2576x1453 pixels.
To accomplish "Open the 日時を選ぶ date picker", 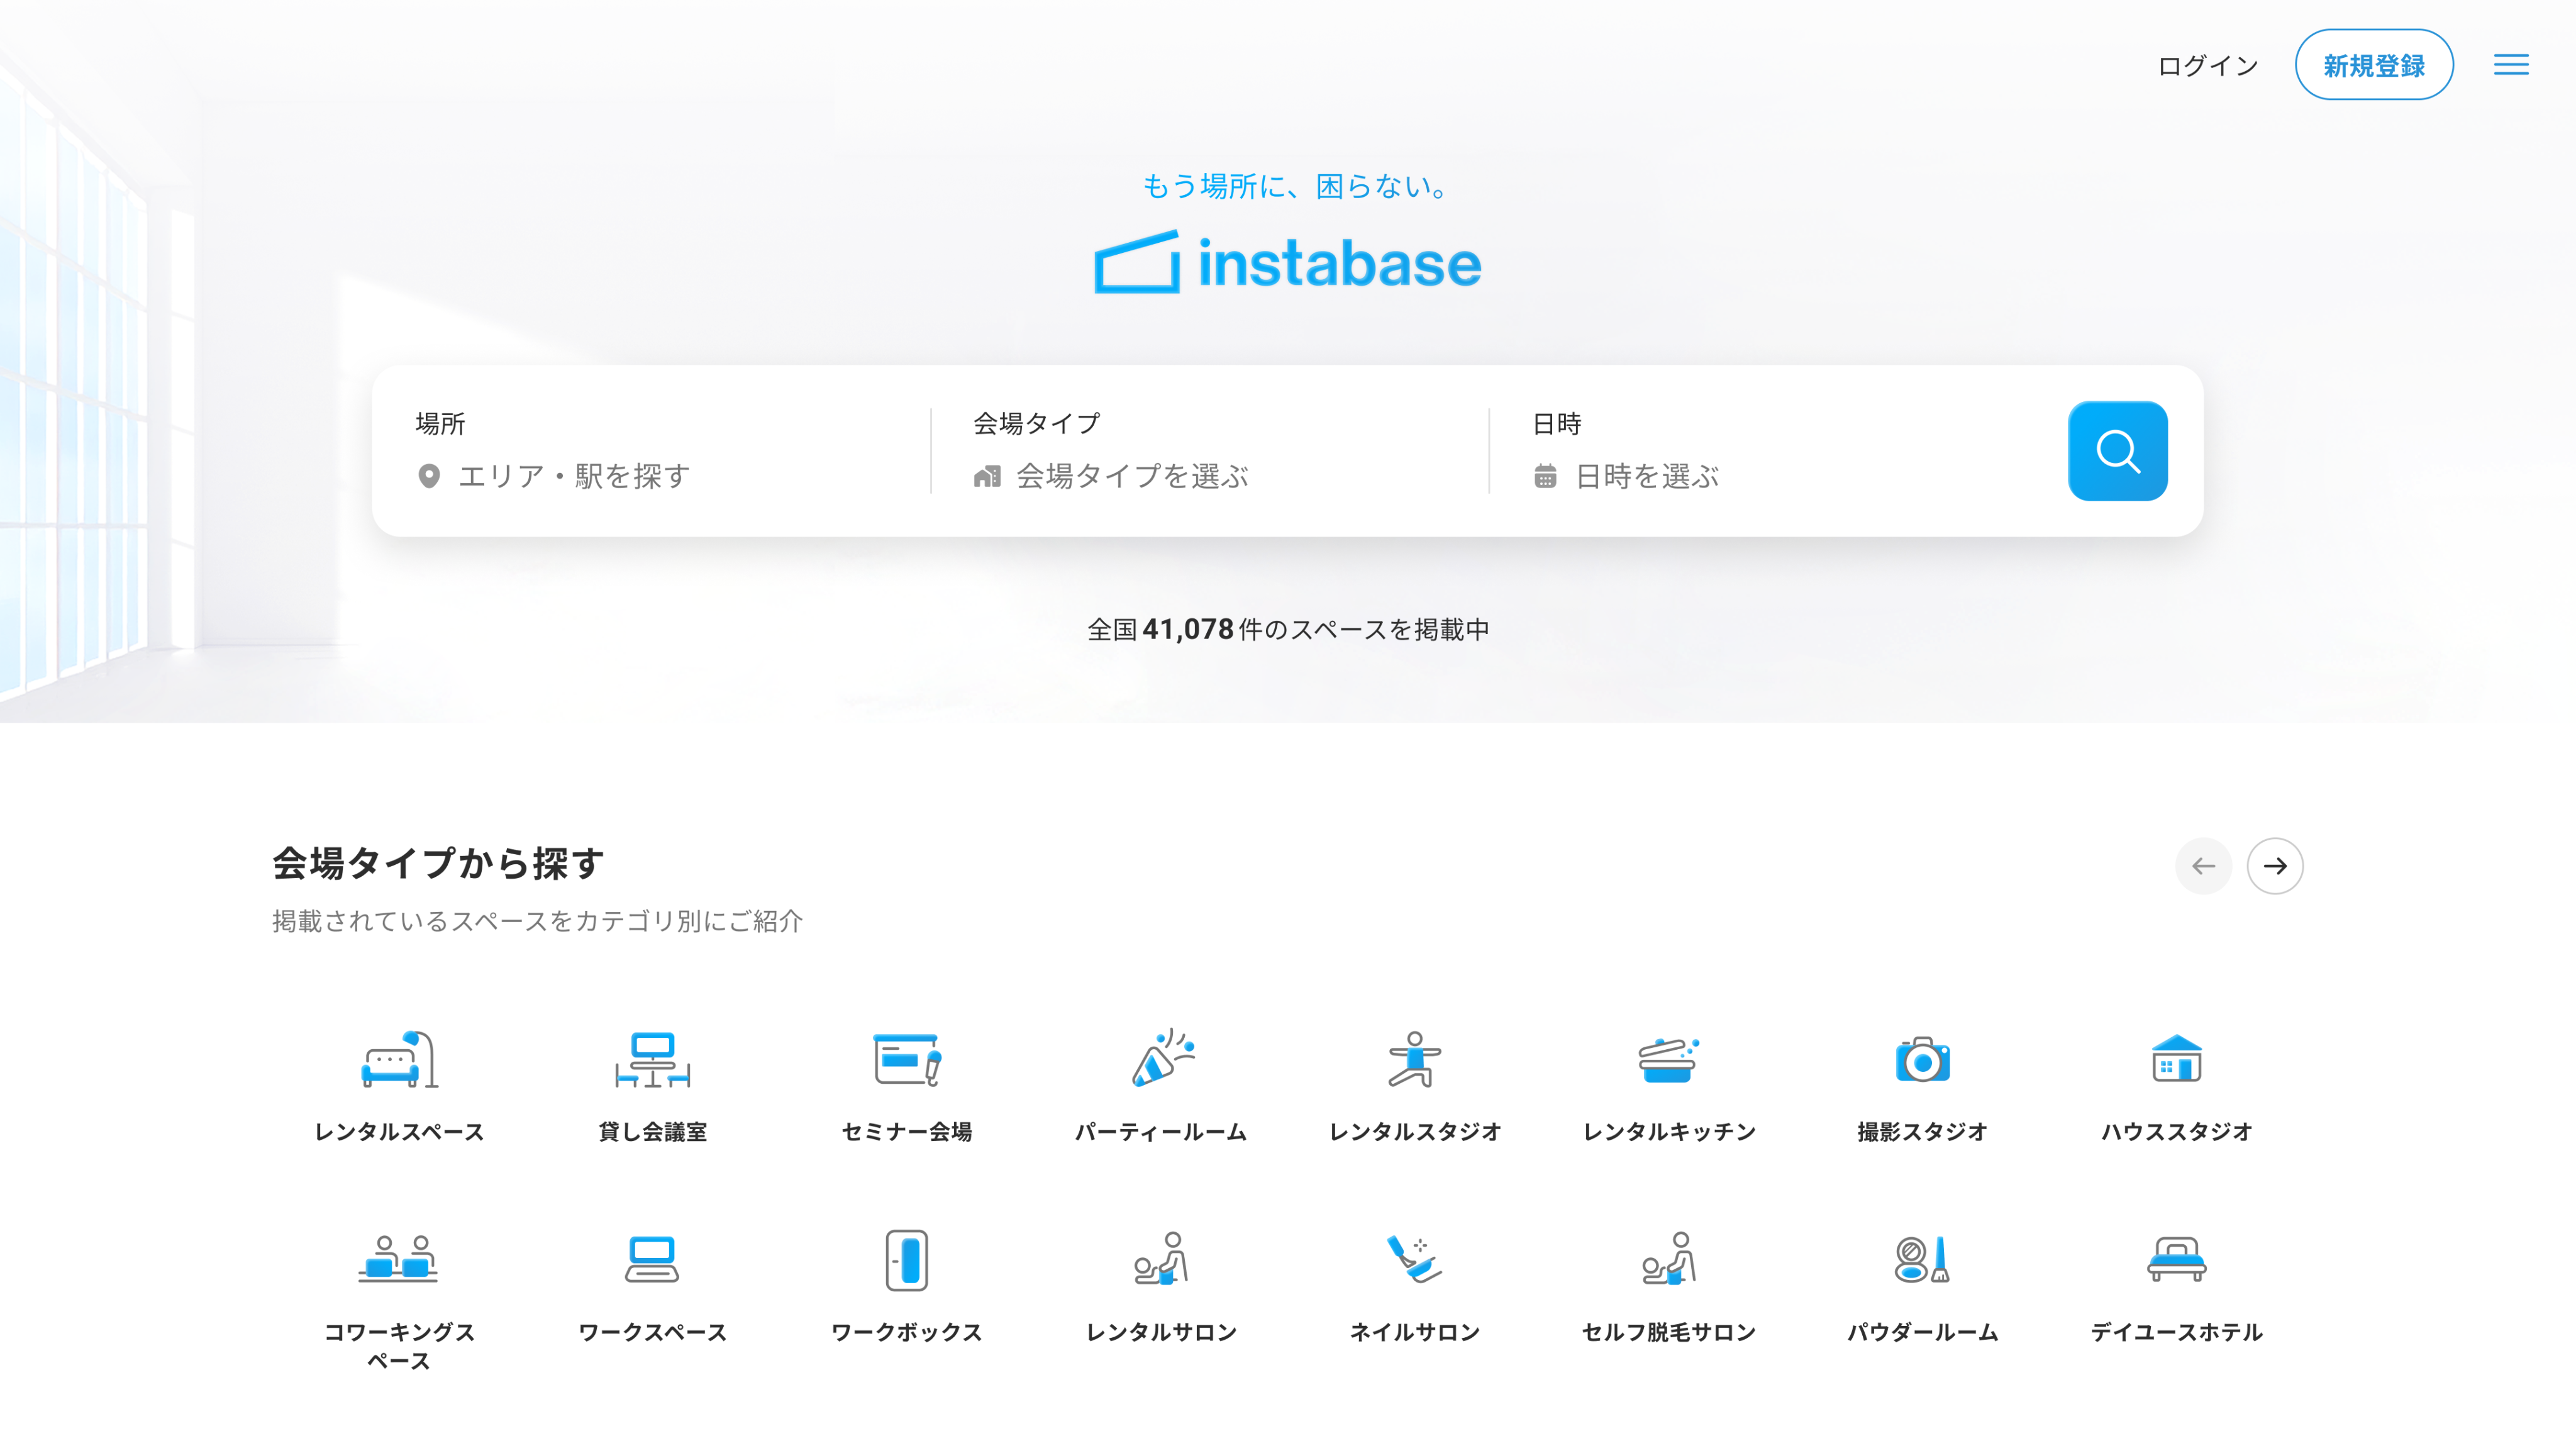I will click(x=1646, y=476).
